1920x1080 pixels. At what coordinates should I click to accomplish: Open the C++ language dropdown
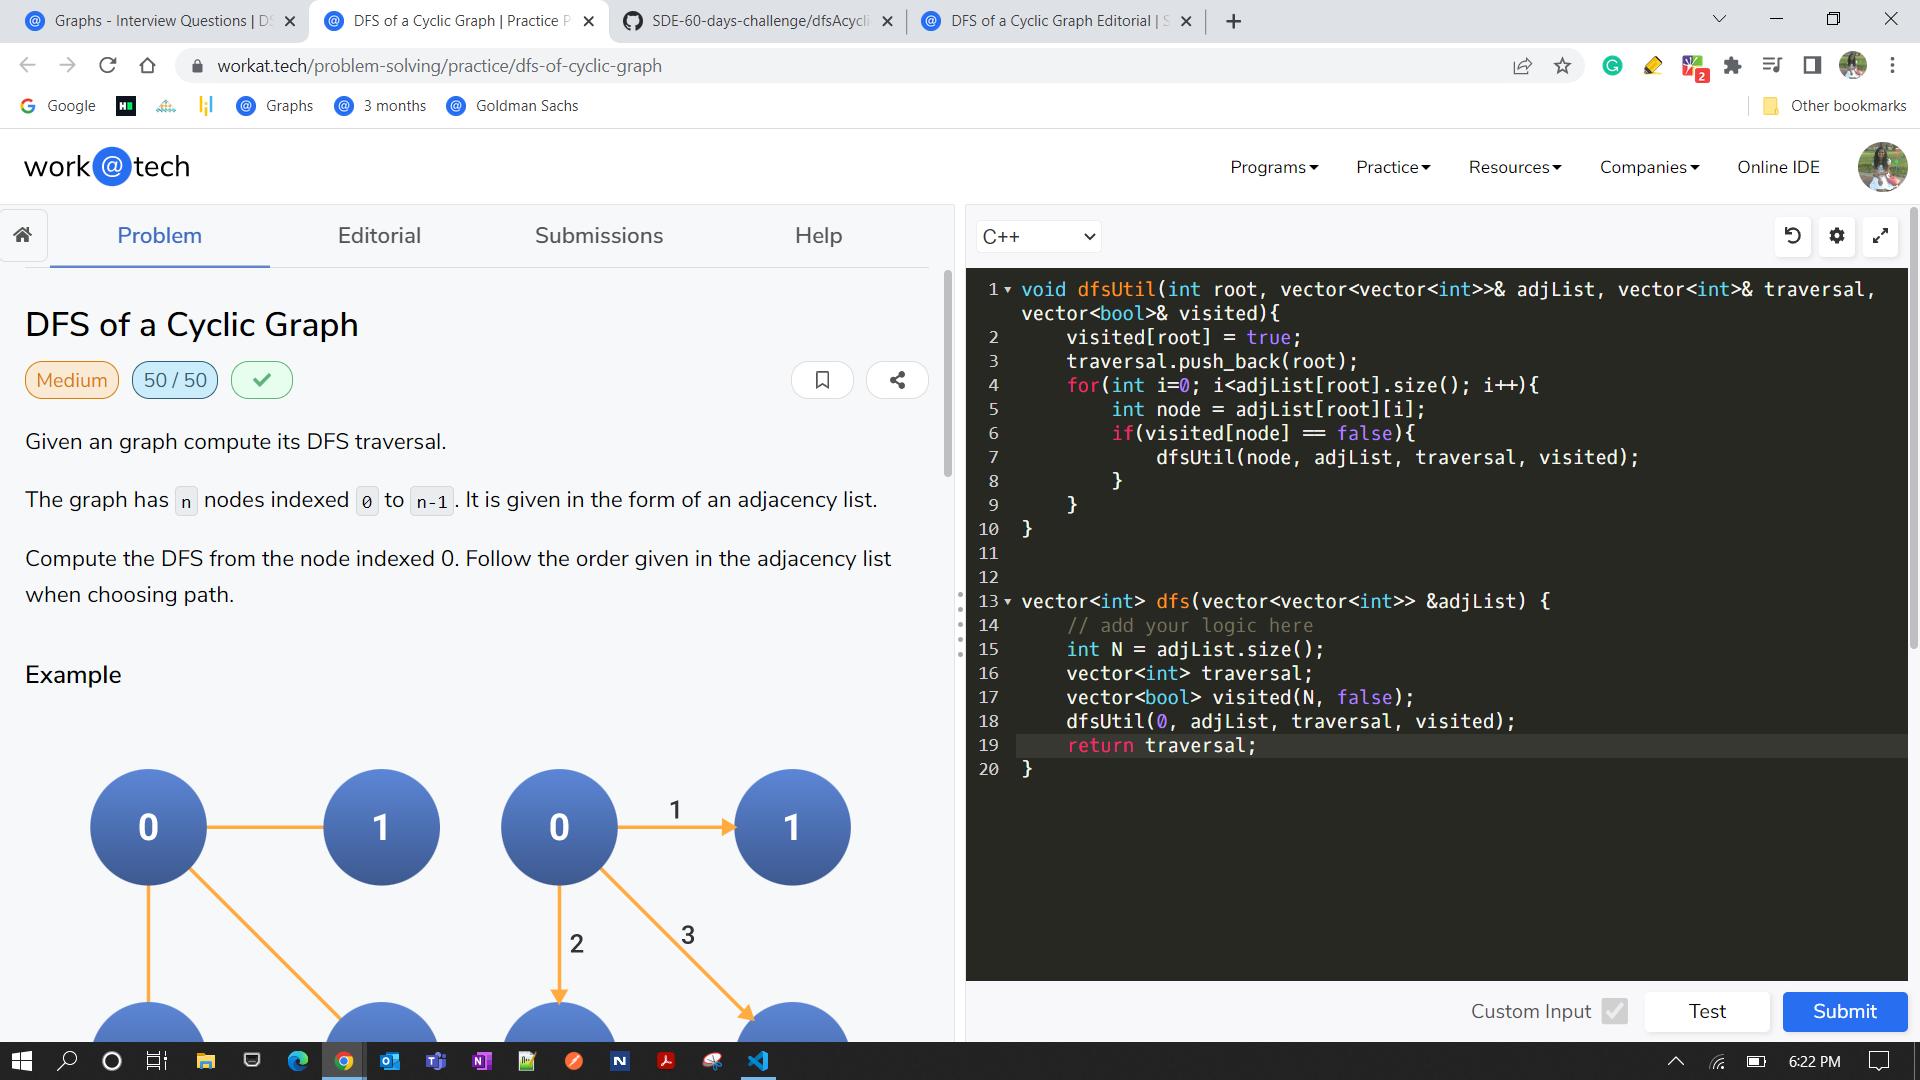click(x=1038, y=237)
